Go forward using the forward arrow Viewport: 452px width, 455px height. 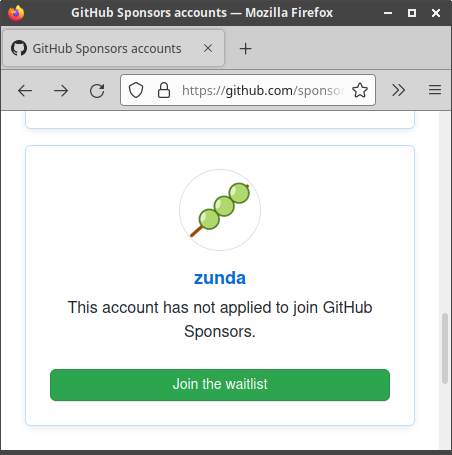click(x=61, y=90)
